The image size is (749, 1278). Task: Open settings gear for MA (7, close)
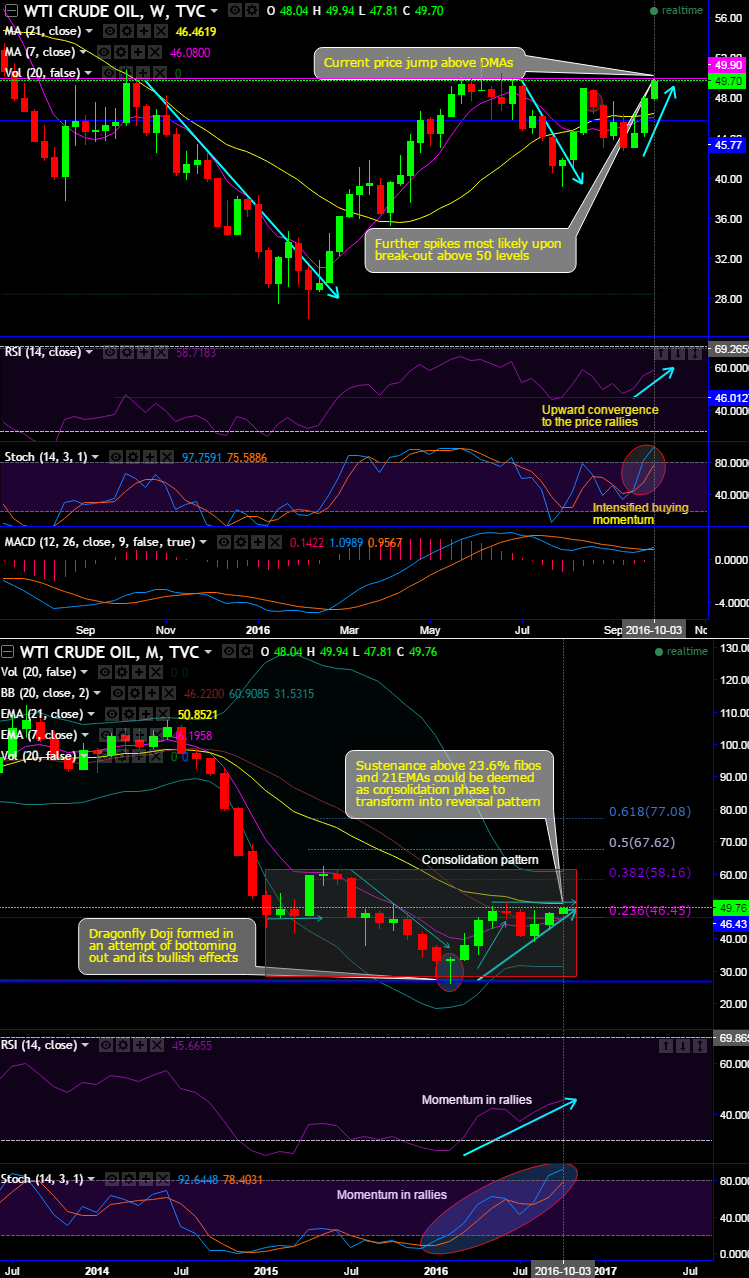tap(120, 52)
